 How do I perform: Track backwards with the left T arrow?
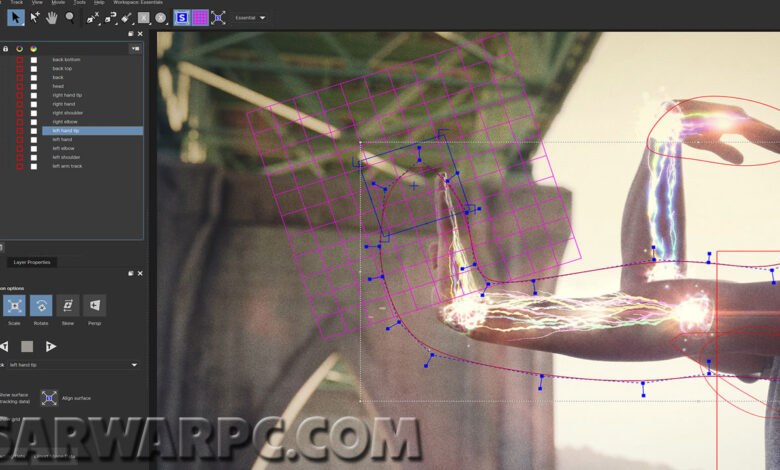[x=4, y=346]
